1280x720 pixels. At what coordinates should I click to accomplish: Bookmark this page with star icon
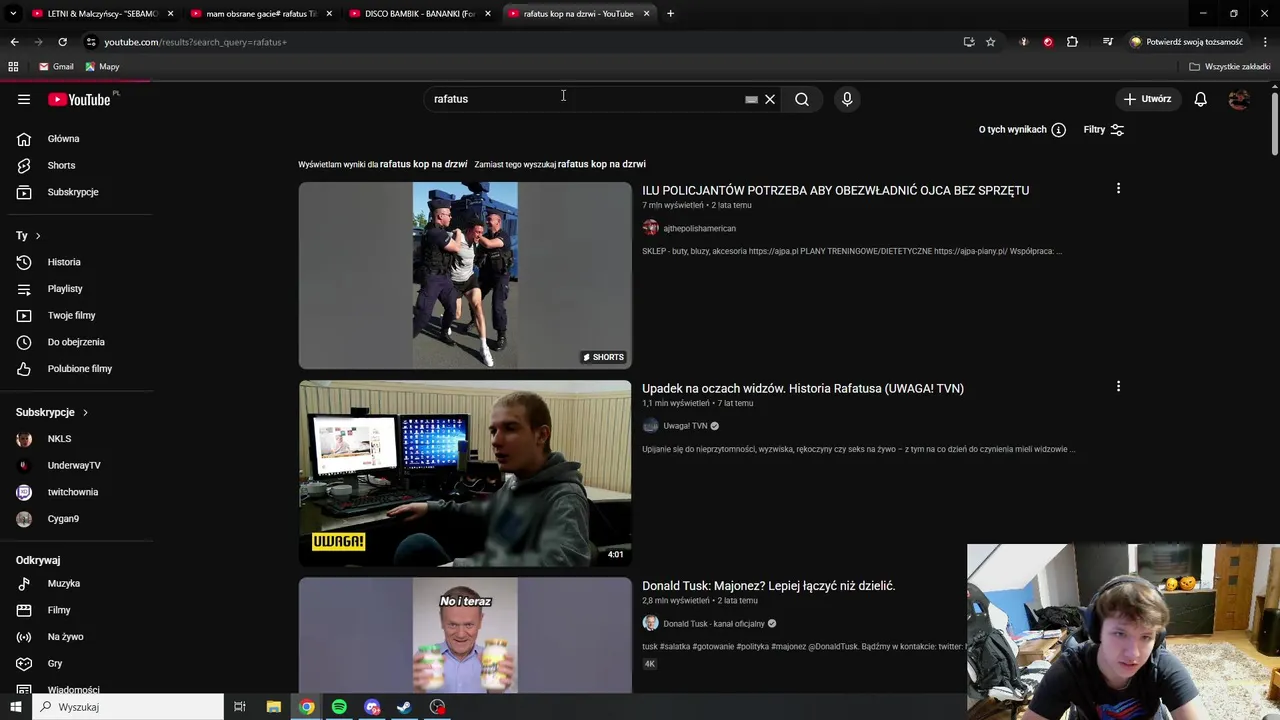coord(990,42)
